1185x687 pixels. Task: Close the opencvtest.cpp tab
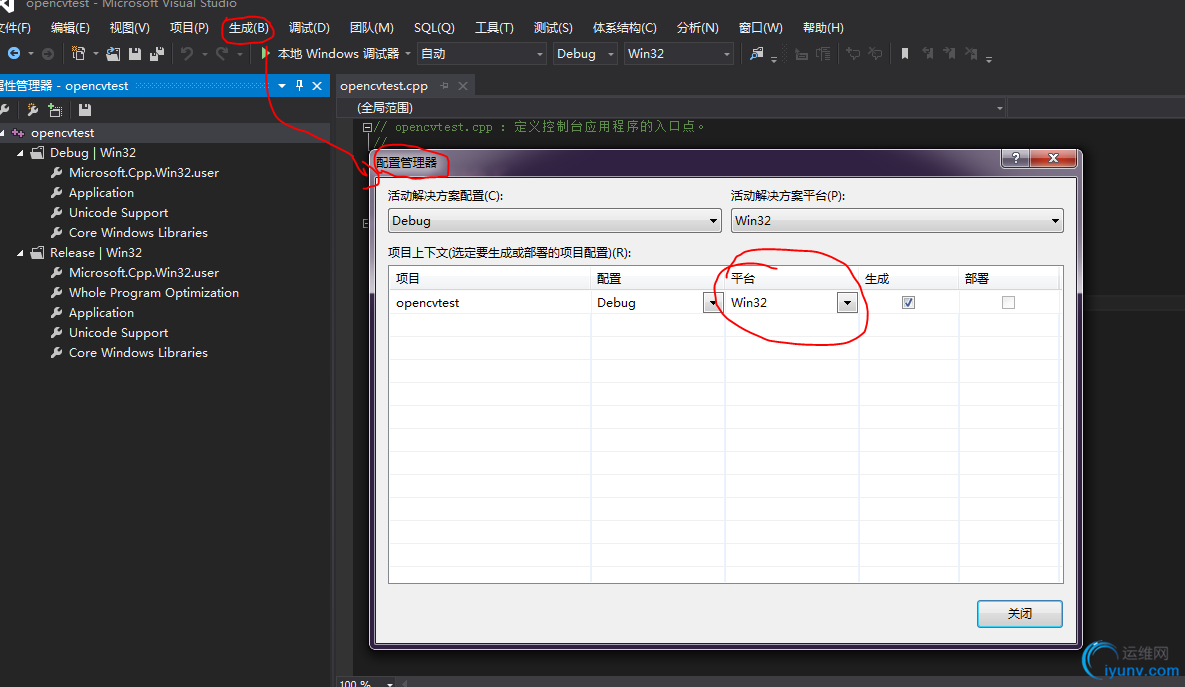(x=463, y=86)
